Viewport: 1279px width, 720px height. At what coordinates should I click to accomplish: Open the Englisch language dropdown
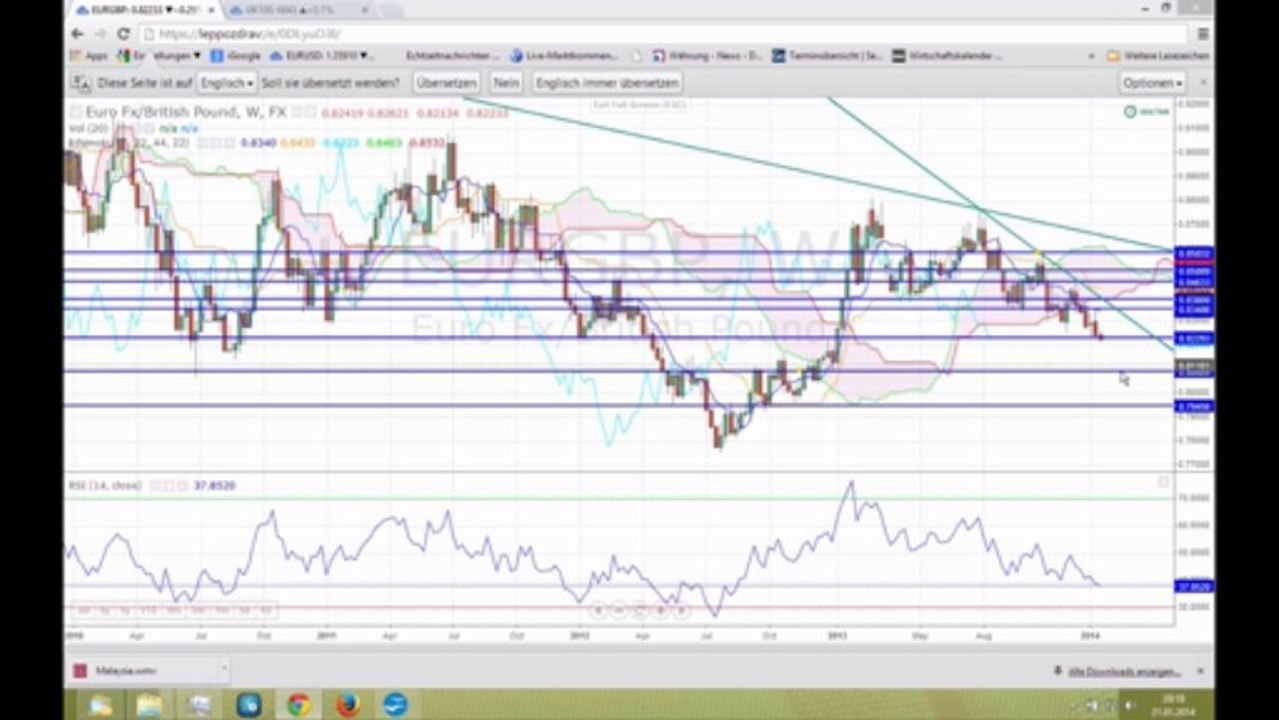coord(227,83)
